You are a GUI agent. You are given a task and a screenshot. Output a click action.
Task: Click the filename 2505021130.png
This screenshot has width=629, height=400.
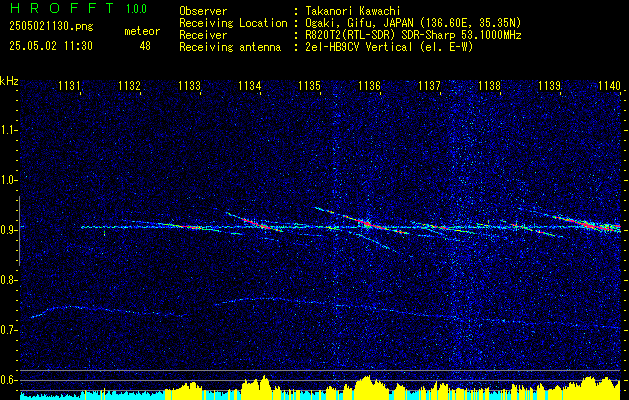tap(51, 27)
